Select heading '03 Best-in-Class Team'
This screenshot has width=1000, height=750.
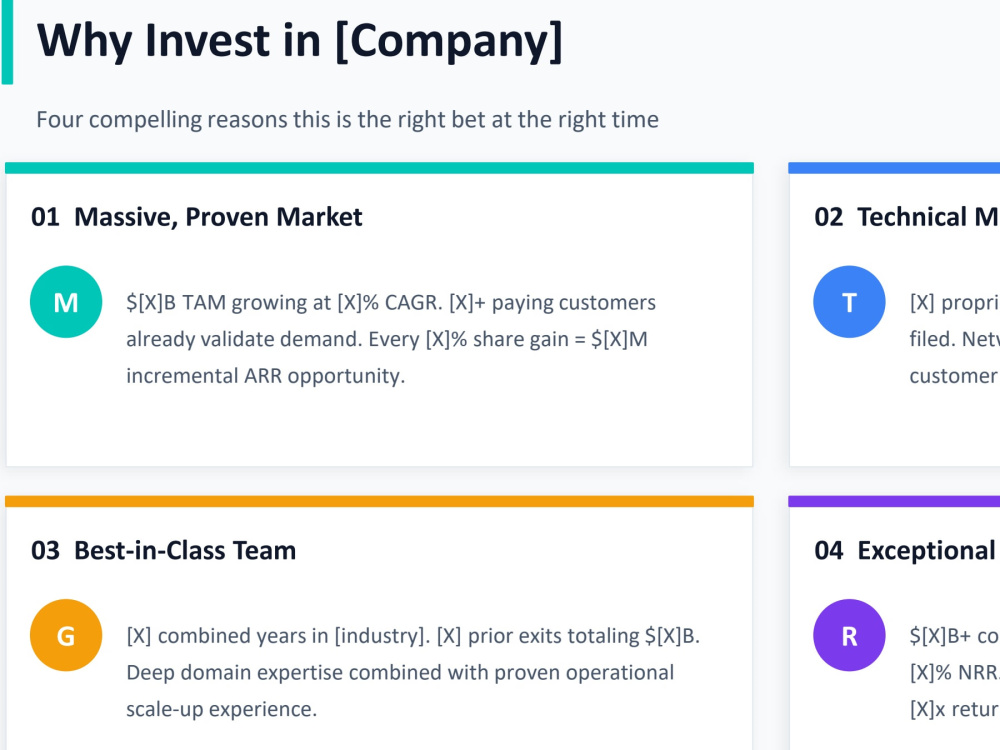coord(163,550)
